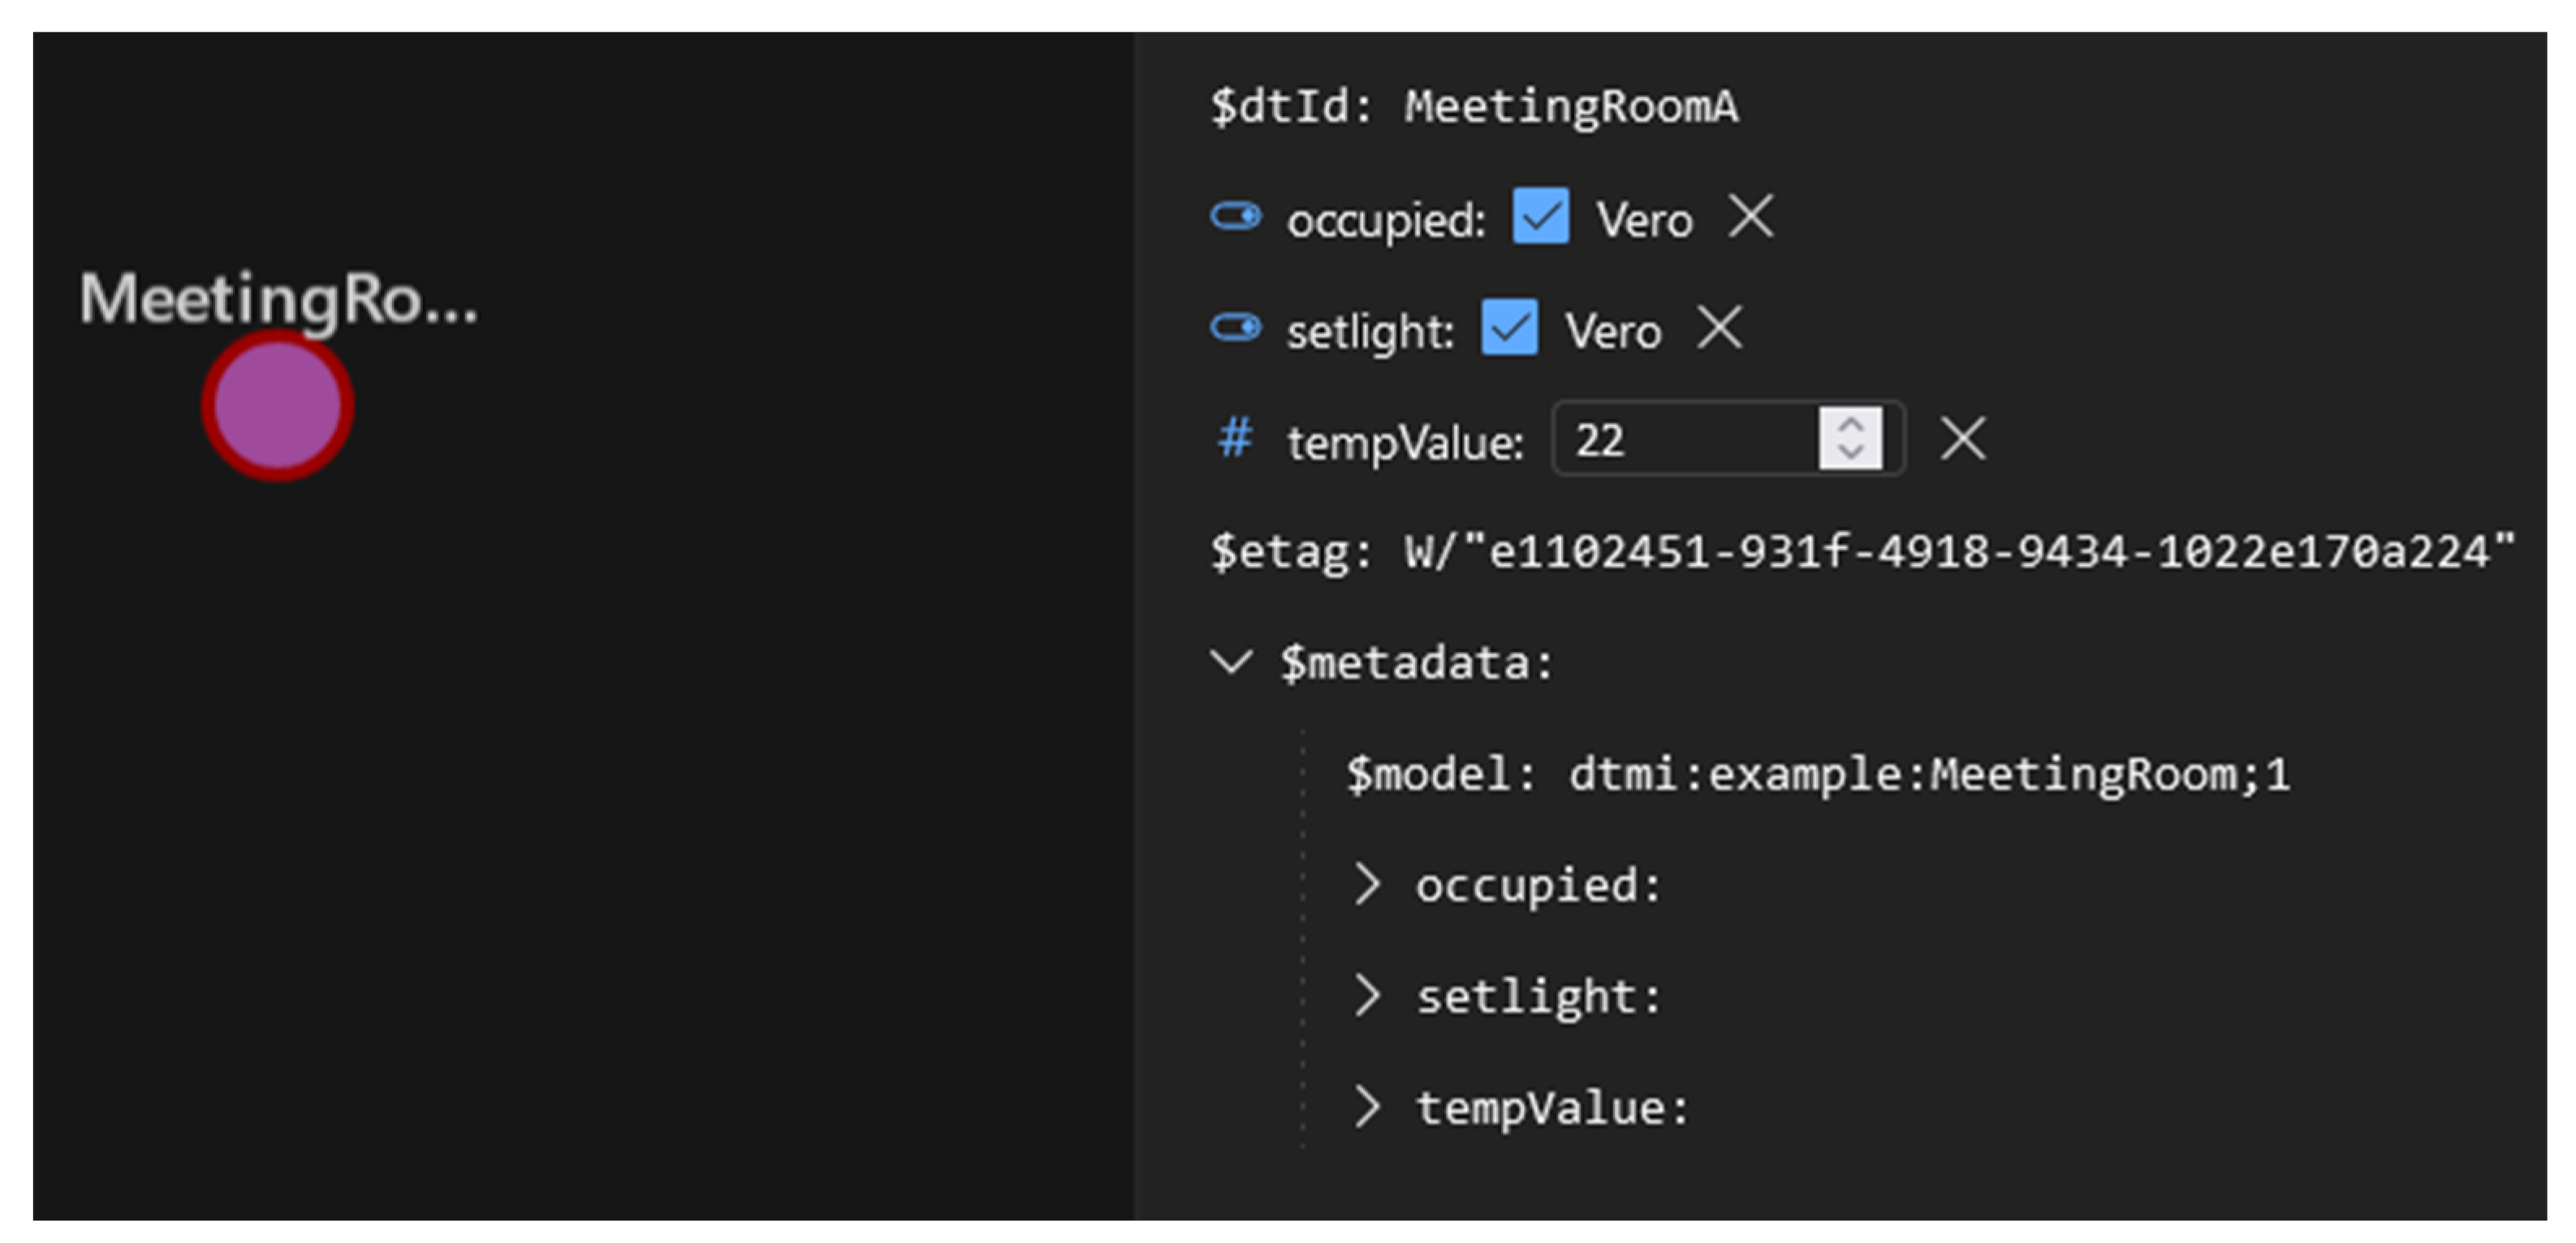This screenshot has height=1243, width=2576.
Task: Toggle the setlight checkbox off
Action: [1509, 327]
